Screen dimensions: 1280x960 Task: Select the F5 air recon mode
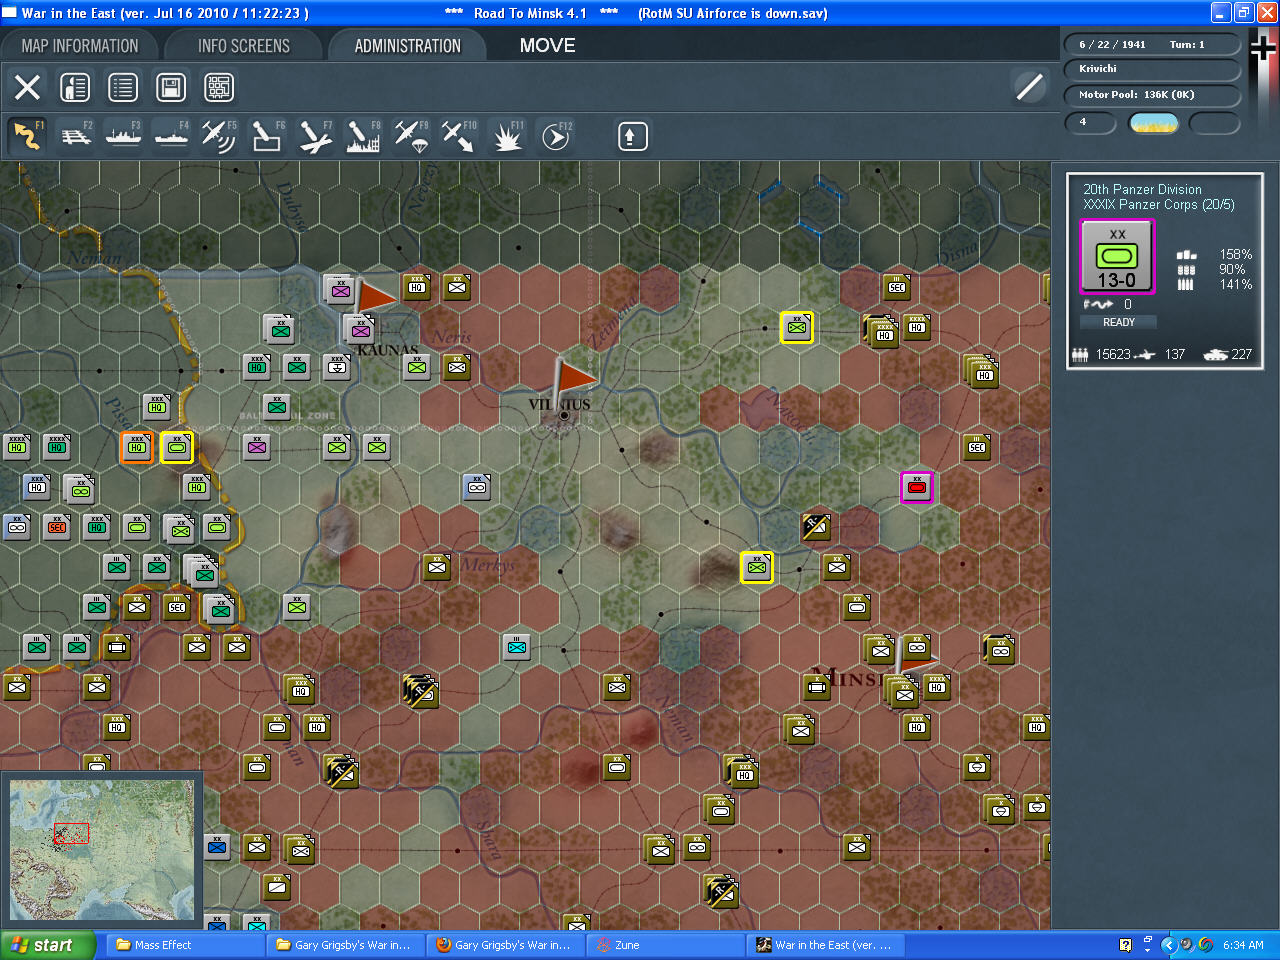(219, 136)
